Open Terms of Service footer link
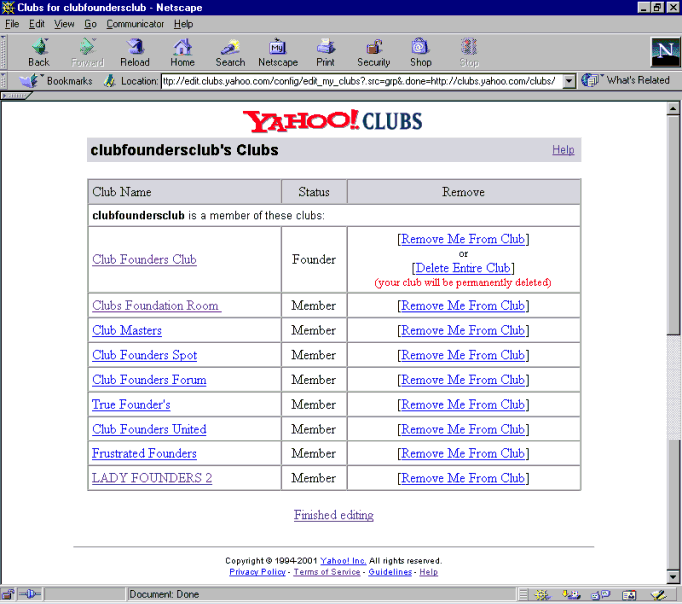 pyautogui.click(x=327, y=572)
